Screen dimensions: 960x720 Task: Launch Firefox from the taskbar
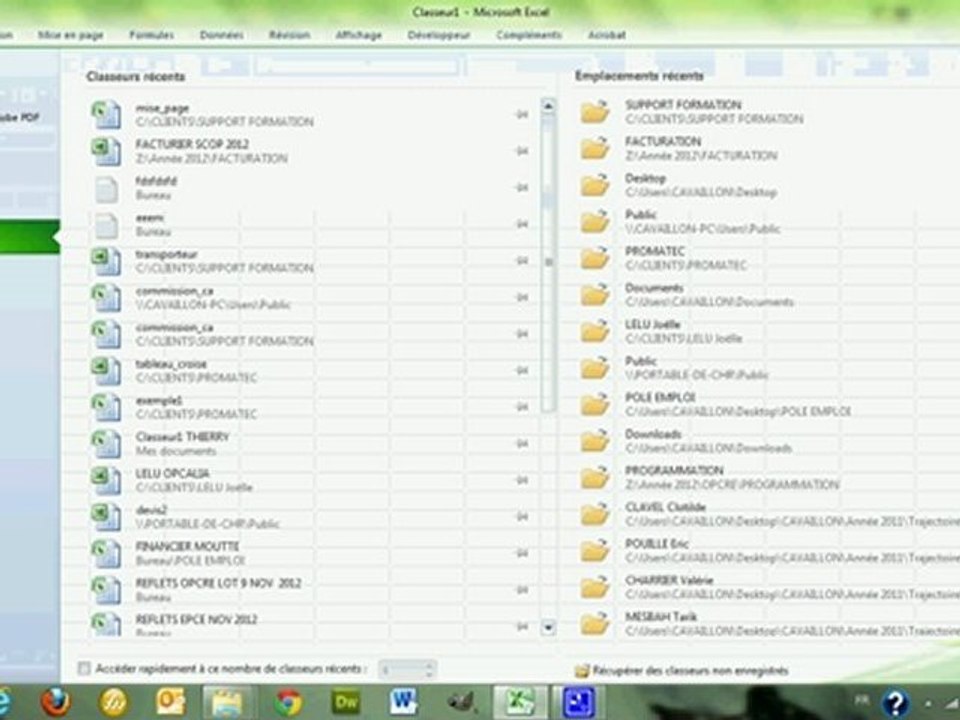pos(55,702)
